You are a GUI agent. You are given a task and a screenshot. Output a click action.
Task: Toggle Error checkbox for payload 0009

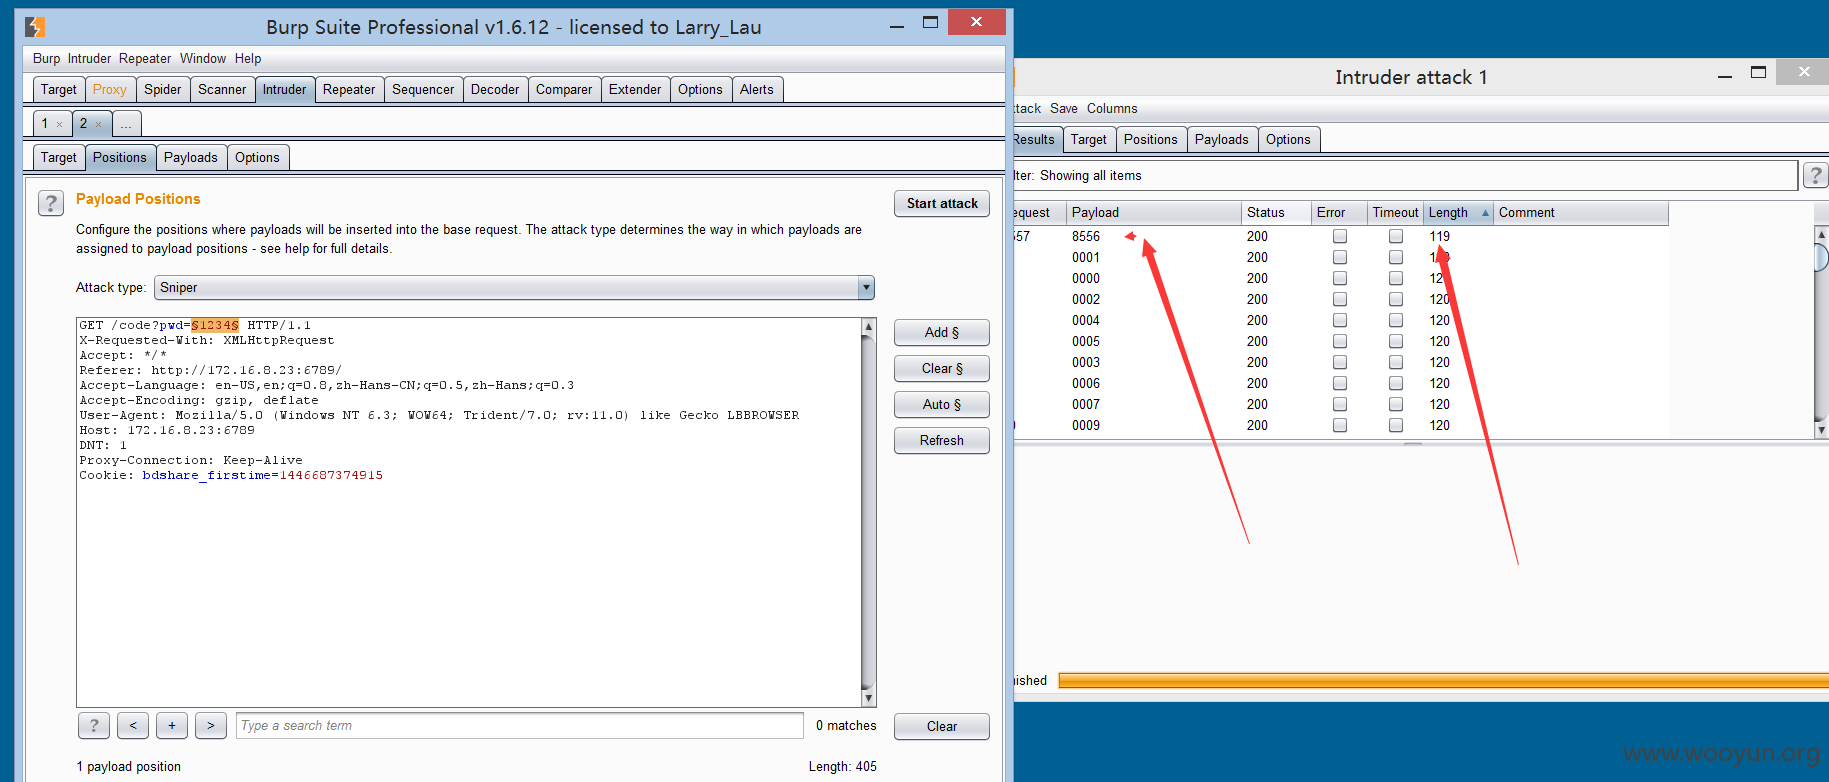1340,426
